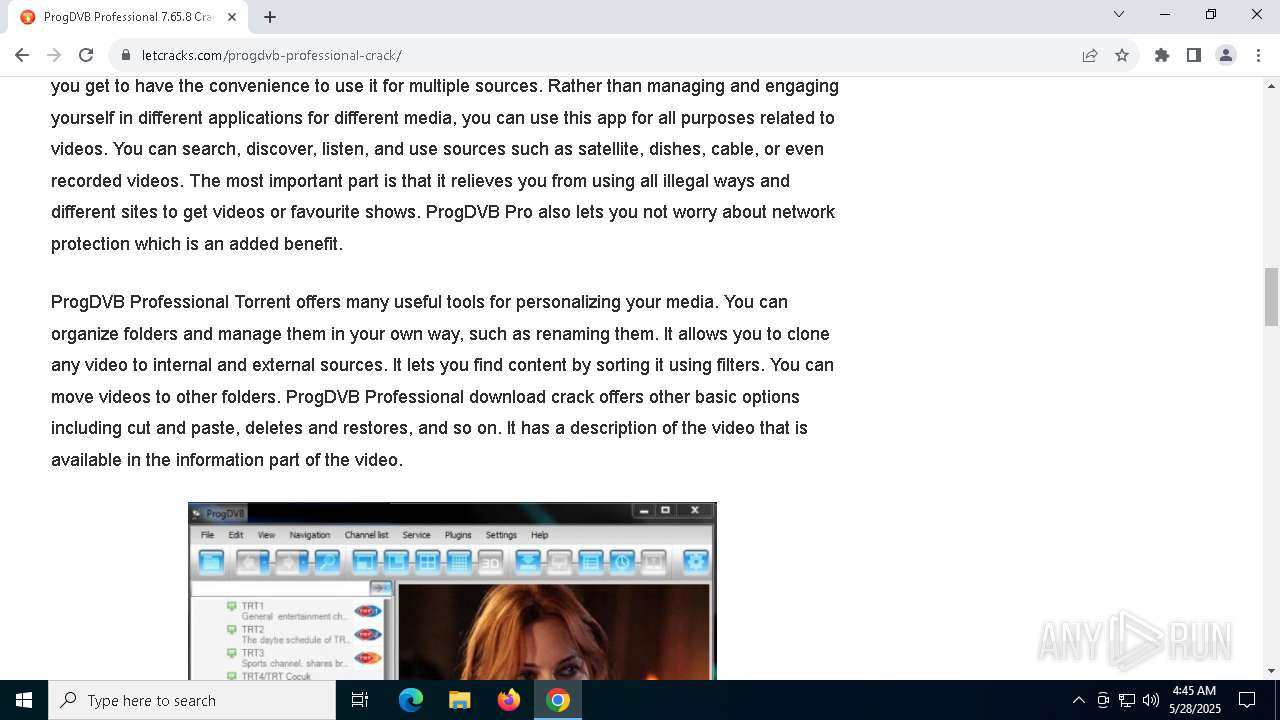Click Plugins menu in ProgDVB screenshot
The height and width of the screenshot is (720, 1280).
[x=458, y=535]
